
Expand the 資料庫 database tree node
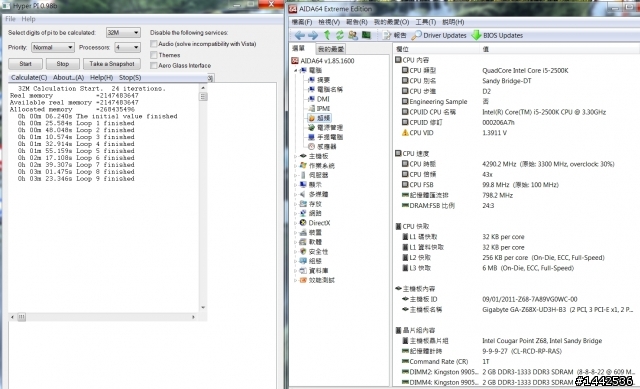(x=296, y=271)
